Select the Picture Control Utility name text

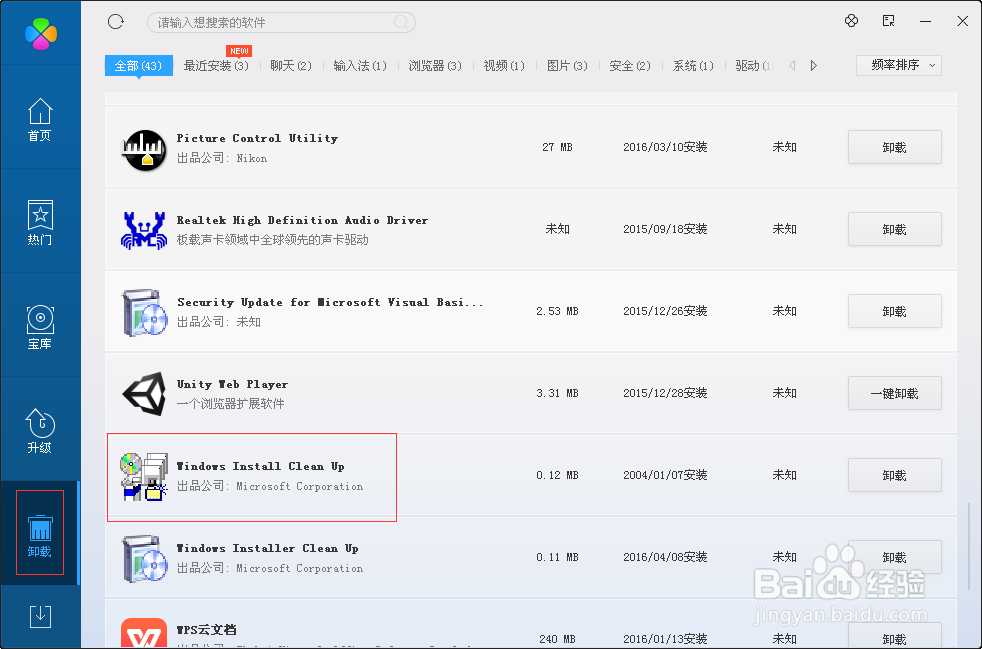pyautogui.click(x=257, y=138)
